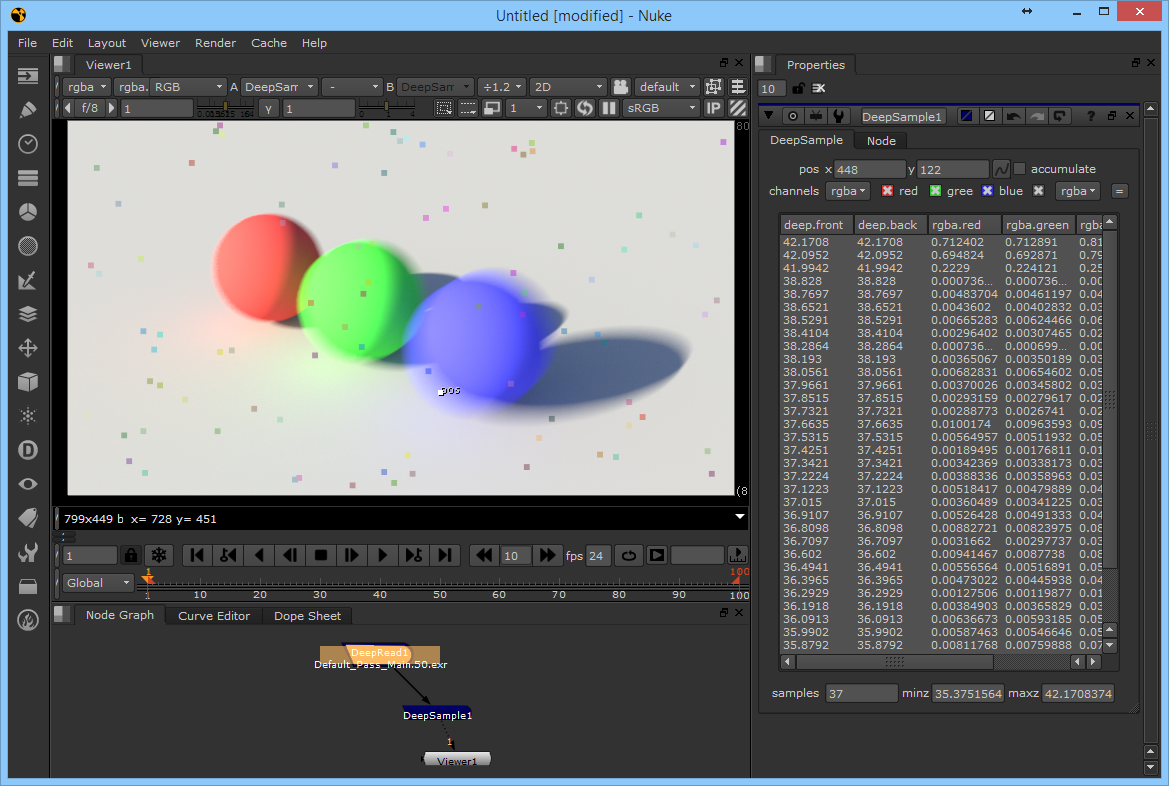Viewport: 1169px width, 786px height.
Task: Toggle the blue channel checkbox
Action: 987,191
